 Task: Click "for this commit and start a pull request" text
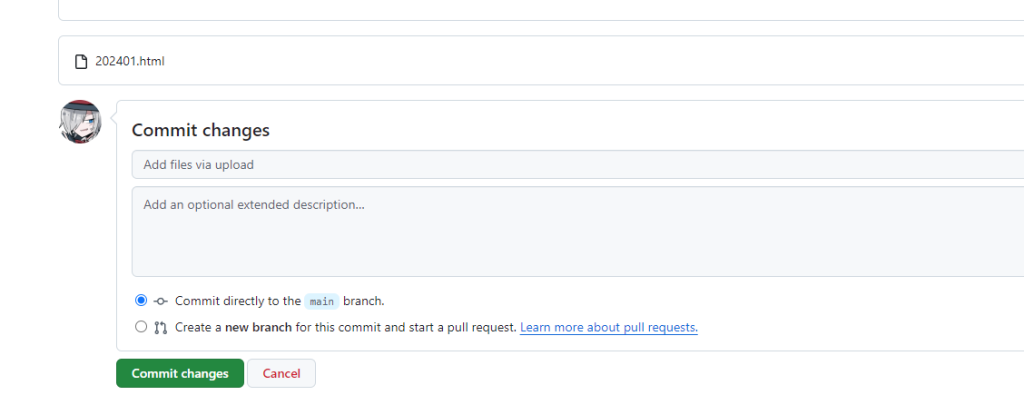point(405,327)
